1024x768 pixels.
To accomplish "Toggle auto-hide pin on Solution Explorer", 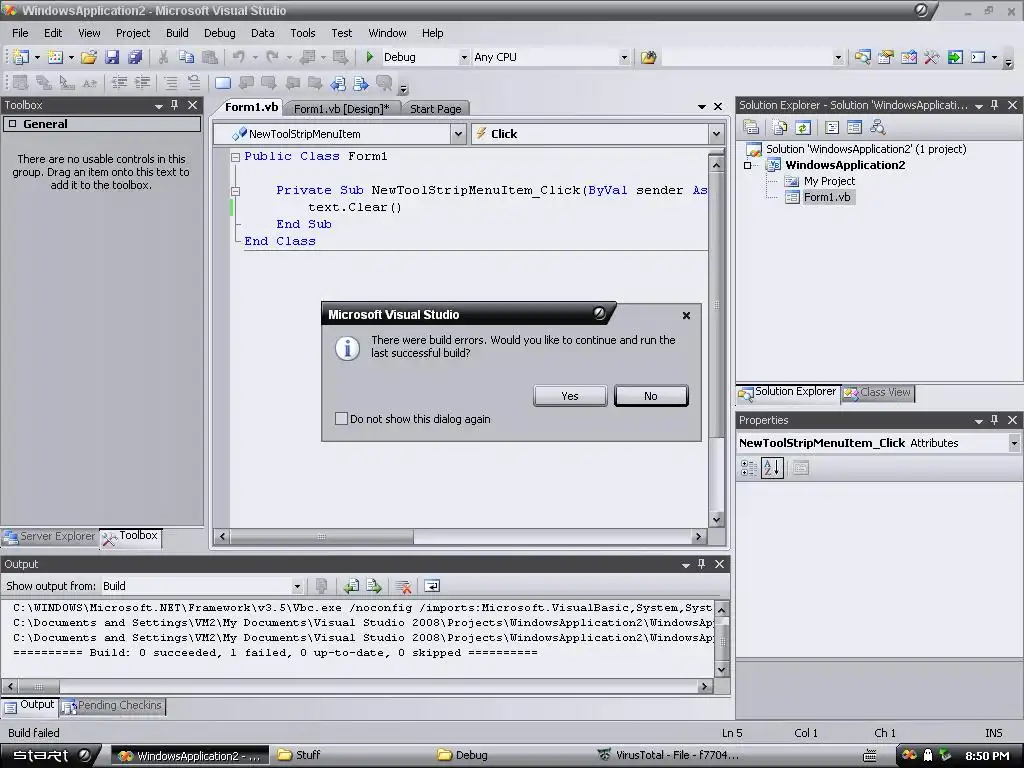I will coord(995,105).
